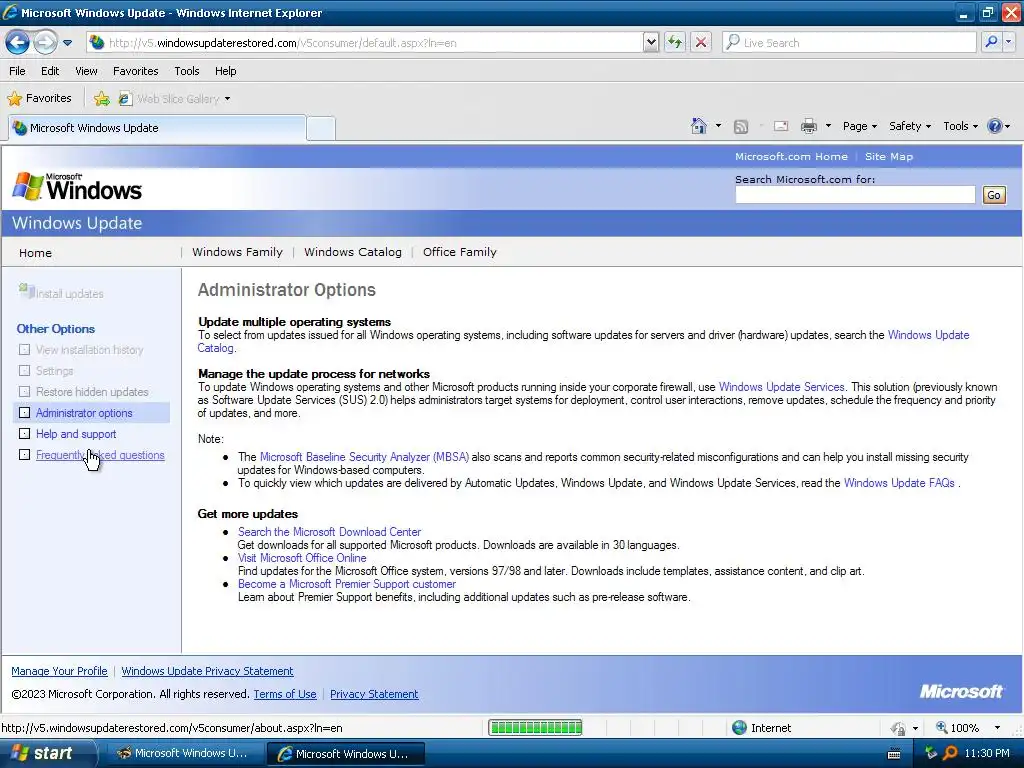Open the Windows Update Services link
Image resolution: width=1024 pixels, height=768 pixels.
coord(781,387)
